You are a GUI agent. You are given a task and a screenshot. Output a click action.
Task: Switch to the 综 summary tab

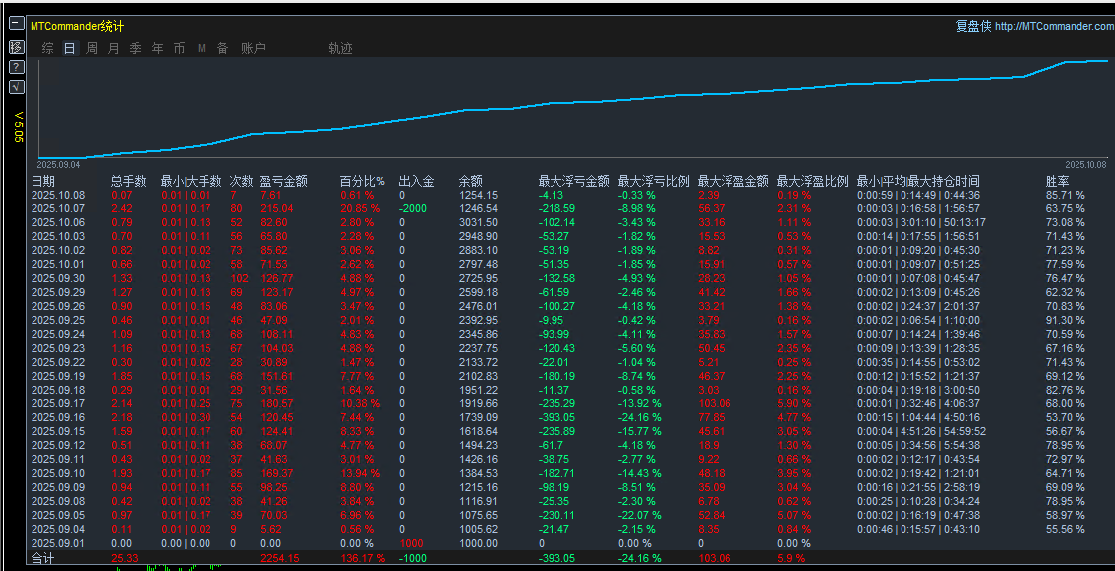[47, 48]
